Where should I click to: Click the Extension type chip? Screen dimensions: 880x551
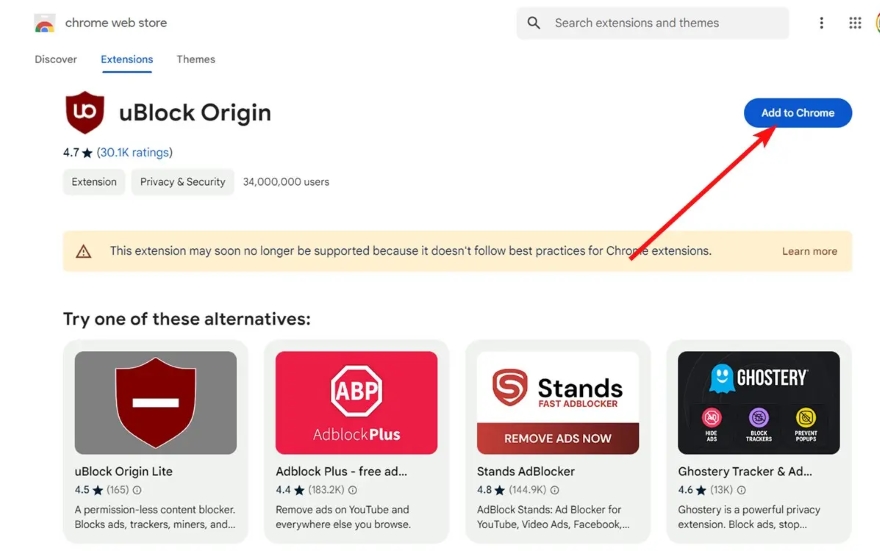tap(94, 182)
